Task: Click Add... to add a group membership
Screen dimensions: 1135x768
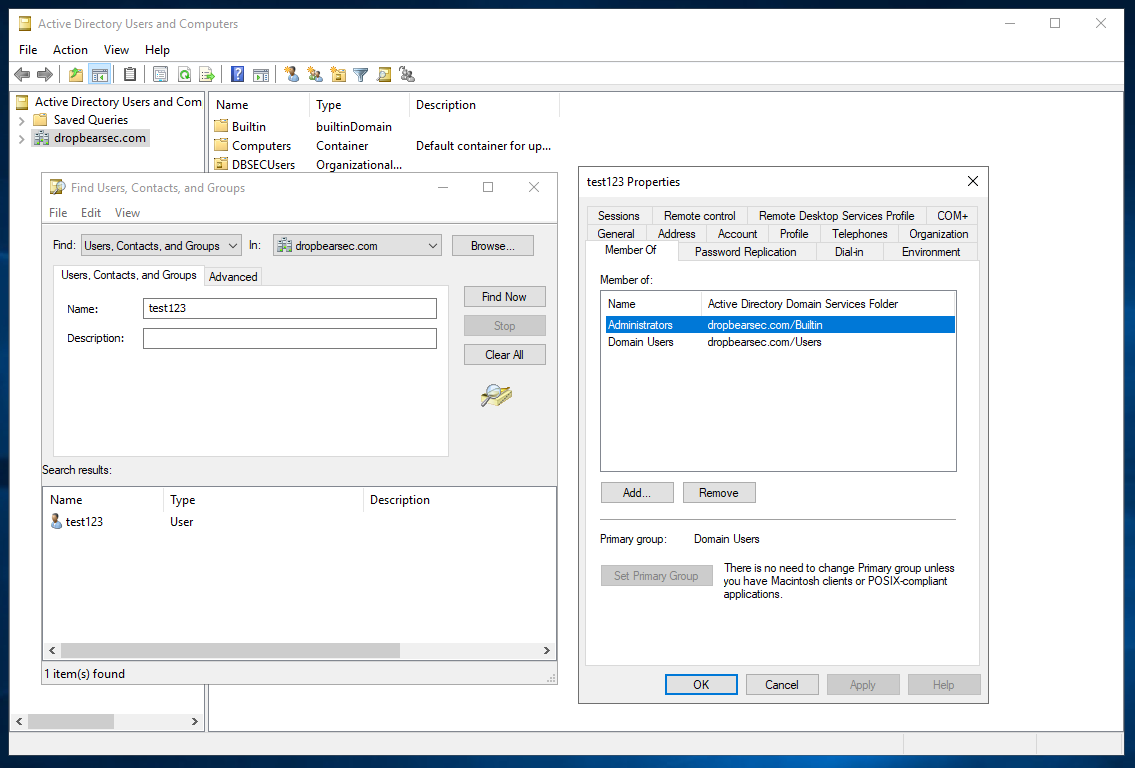Action: [x=637, y=493]
